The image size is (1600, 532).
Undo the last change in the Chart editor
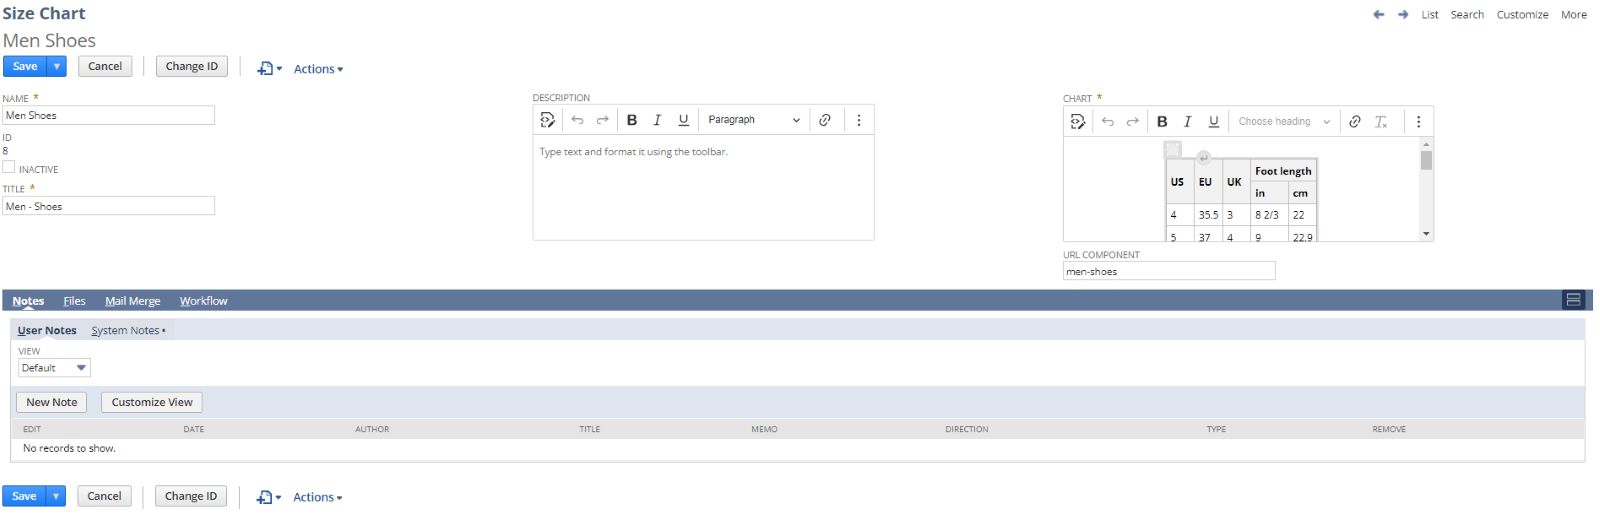click(x=1108, y=122)
